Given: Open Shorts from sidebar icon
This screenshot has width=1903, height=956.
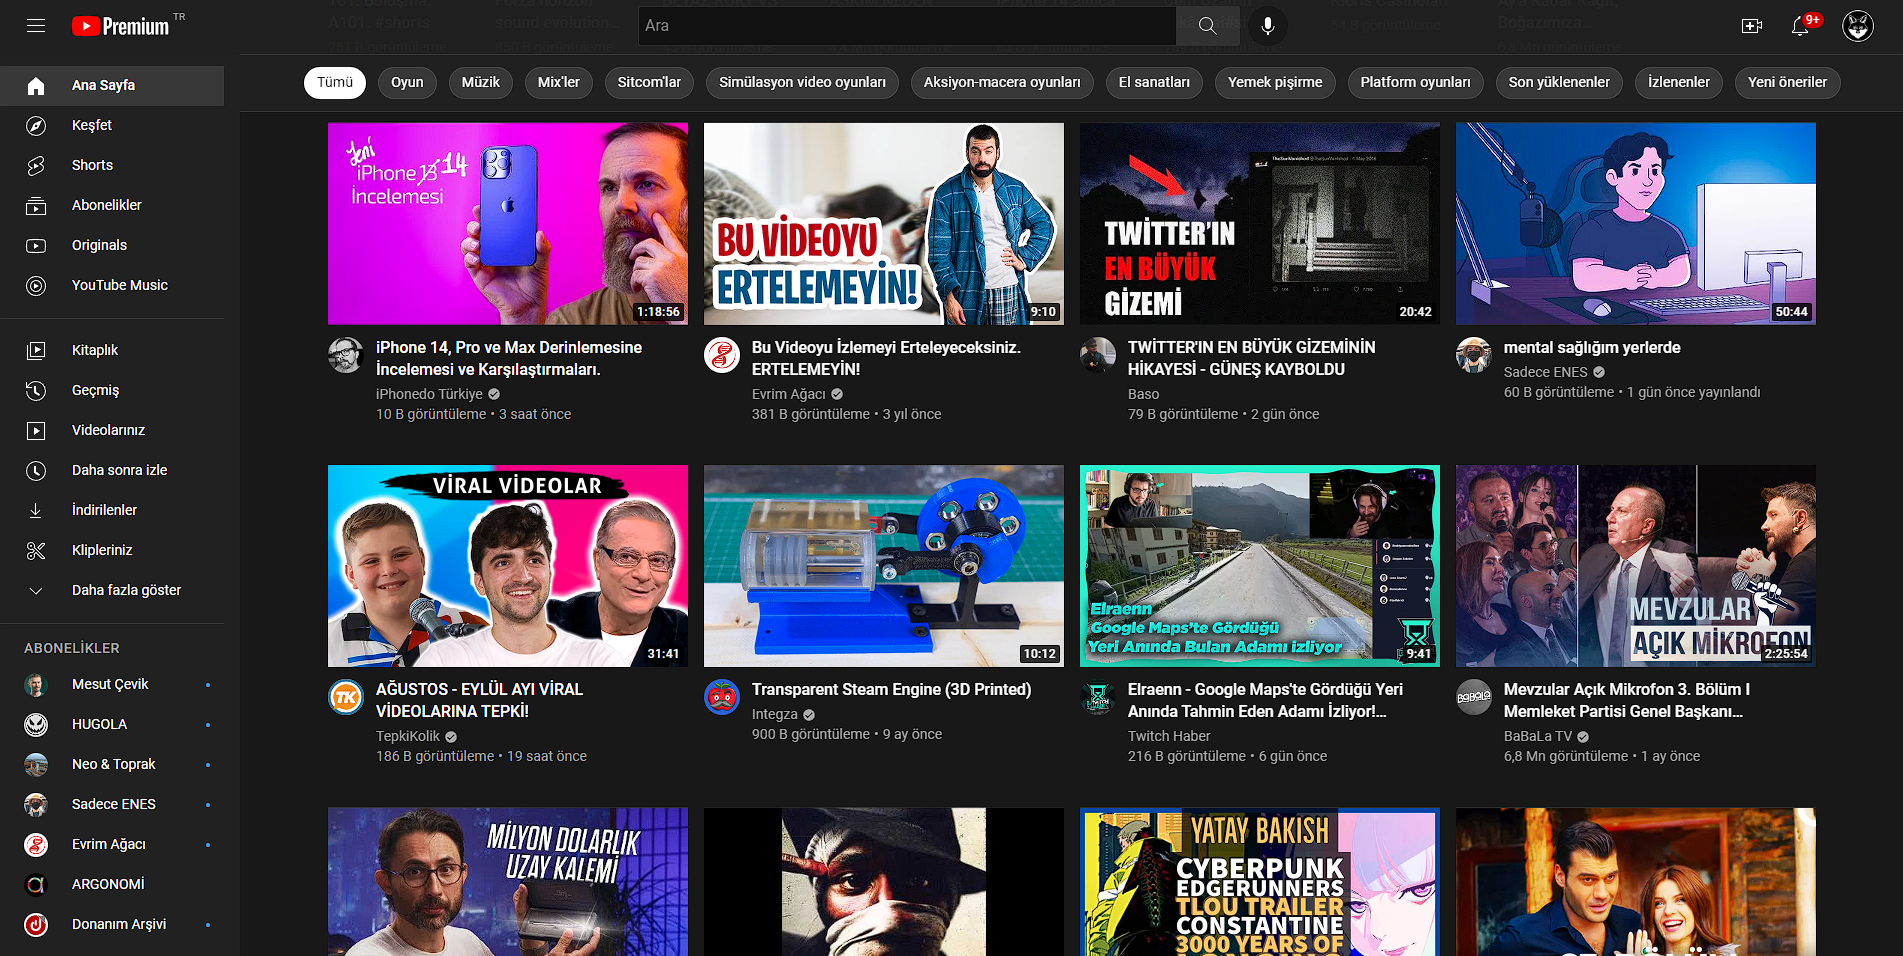Looking at the screenshot, I should (36, 166).
